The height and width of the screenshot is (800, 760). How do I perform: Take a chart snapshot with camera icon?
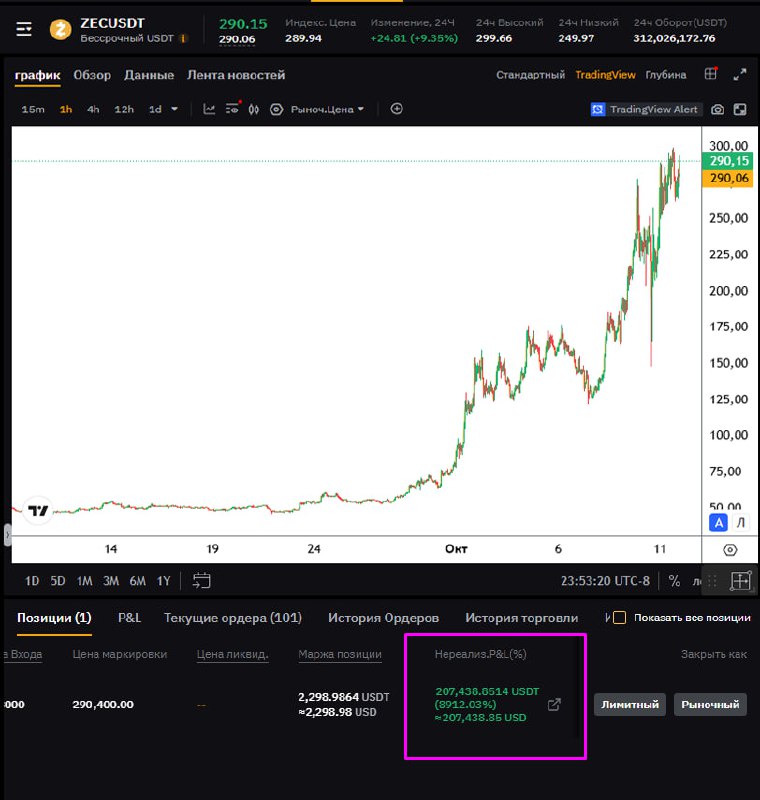coord(717,109)
